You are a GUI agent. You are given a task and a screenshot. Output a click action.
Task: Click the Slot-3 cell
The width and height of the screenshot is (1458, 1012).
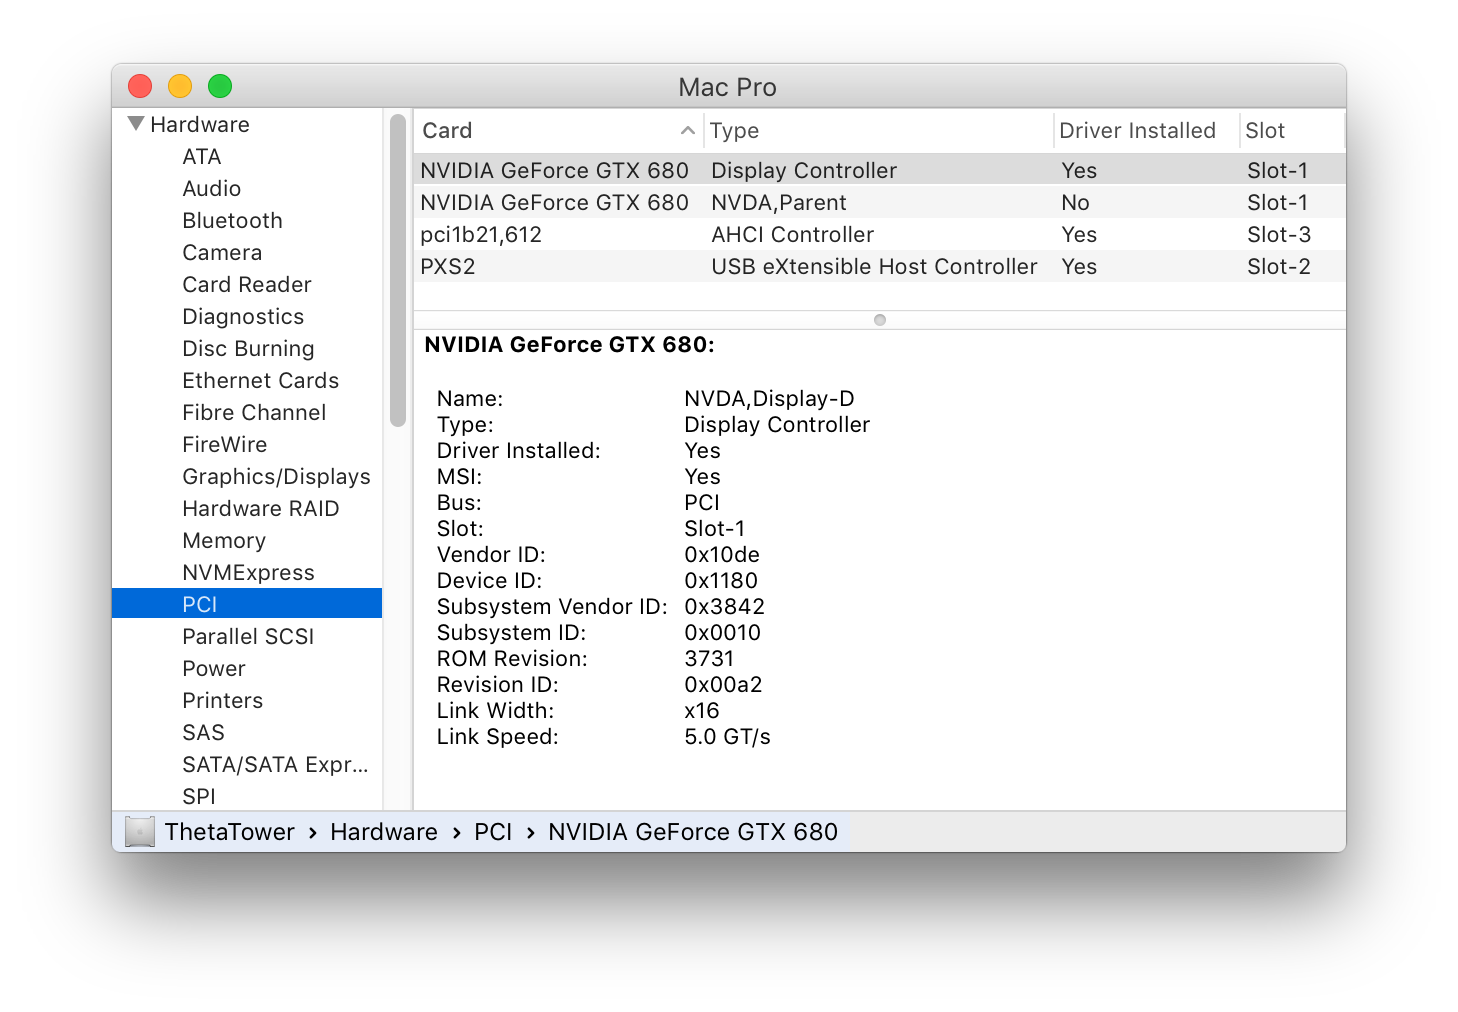pos(1279,234)
